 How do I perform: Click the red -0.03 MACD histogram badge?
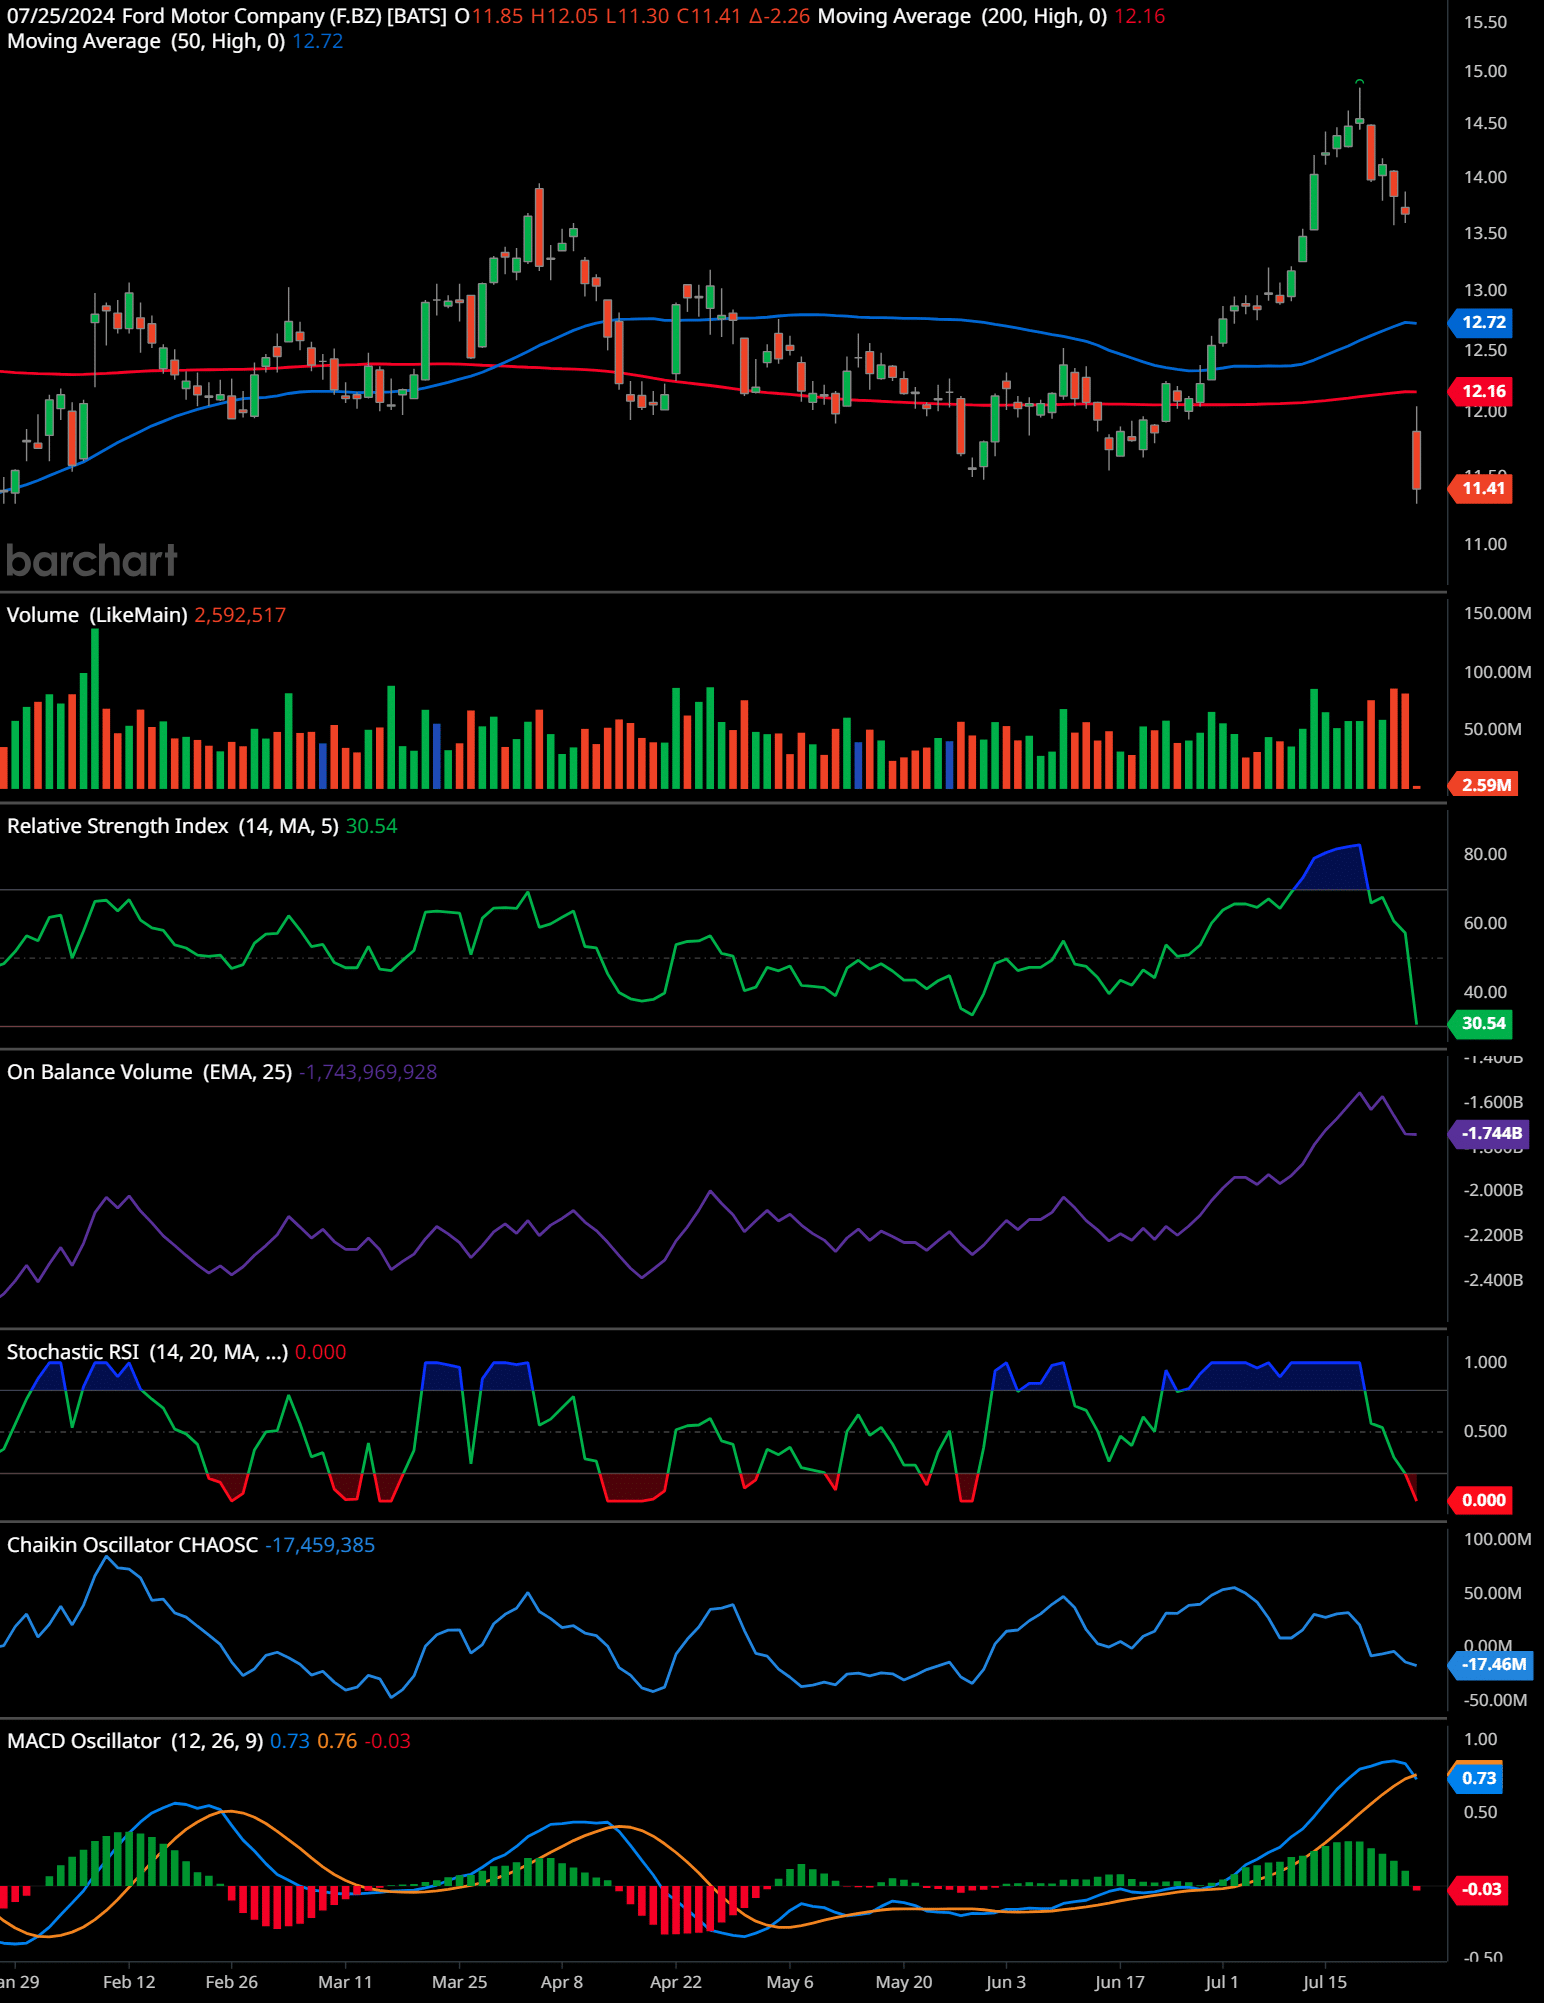pyautogui.click(x=1479, y=1889)
